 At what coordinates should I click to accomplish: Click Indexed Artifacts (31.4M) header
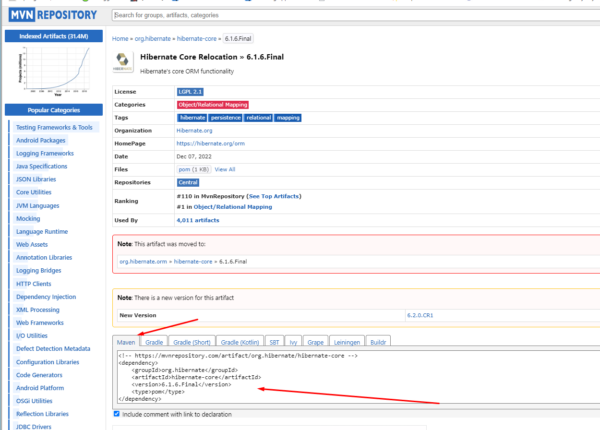[x=54, y=36]
